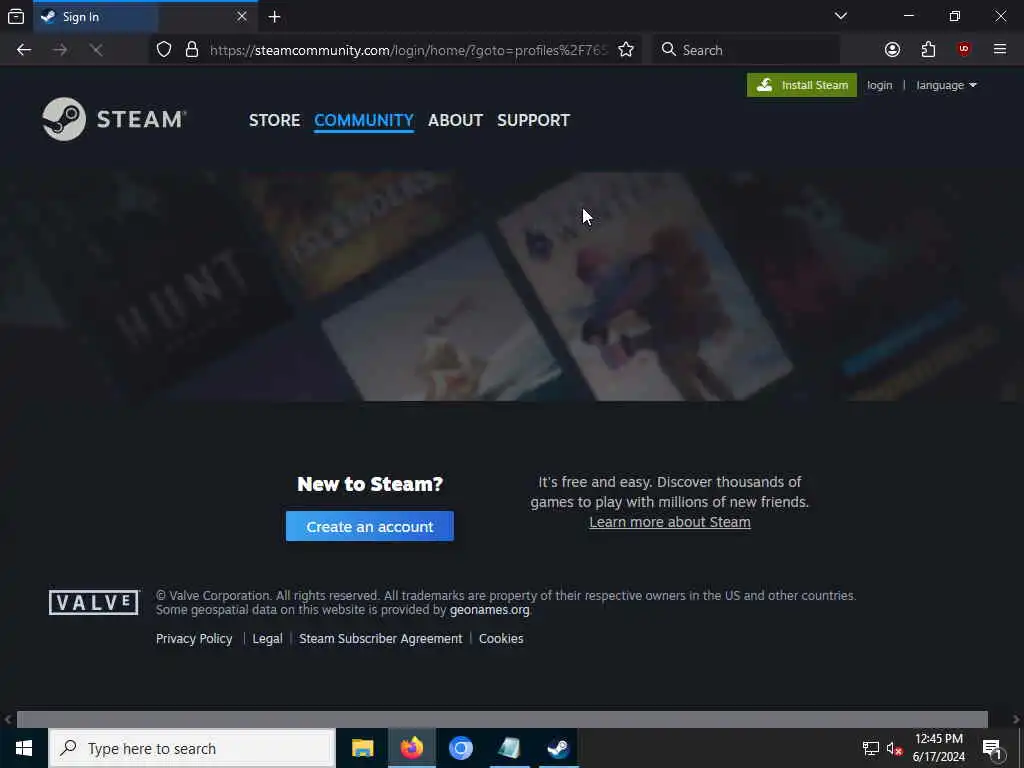The image size is (1024, 768).
Task: Open Learn more about Steam link
Action: [x=669, y=522]
